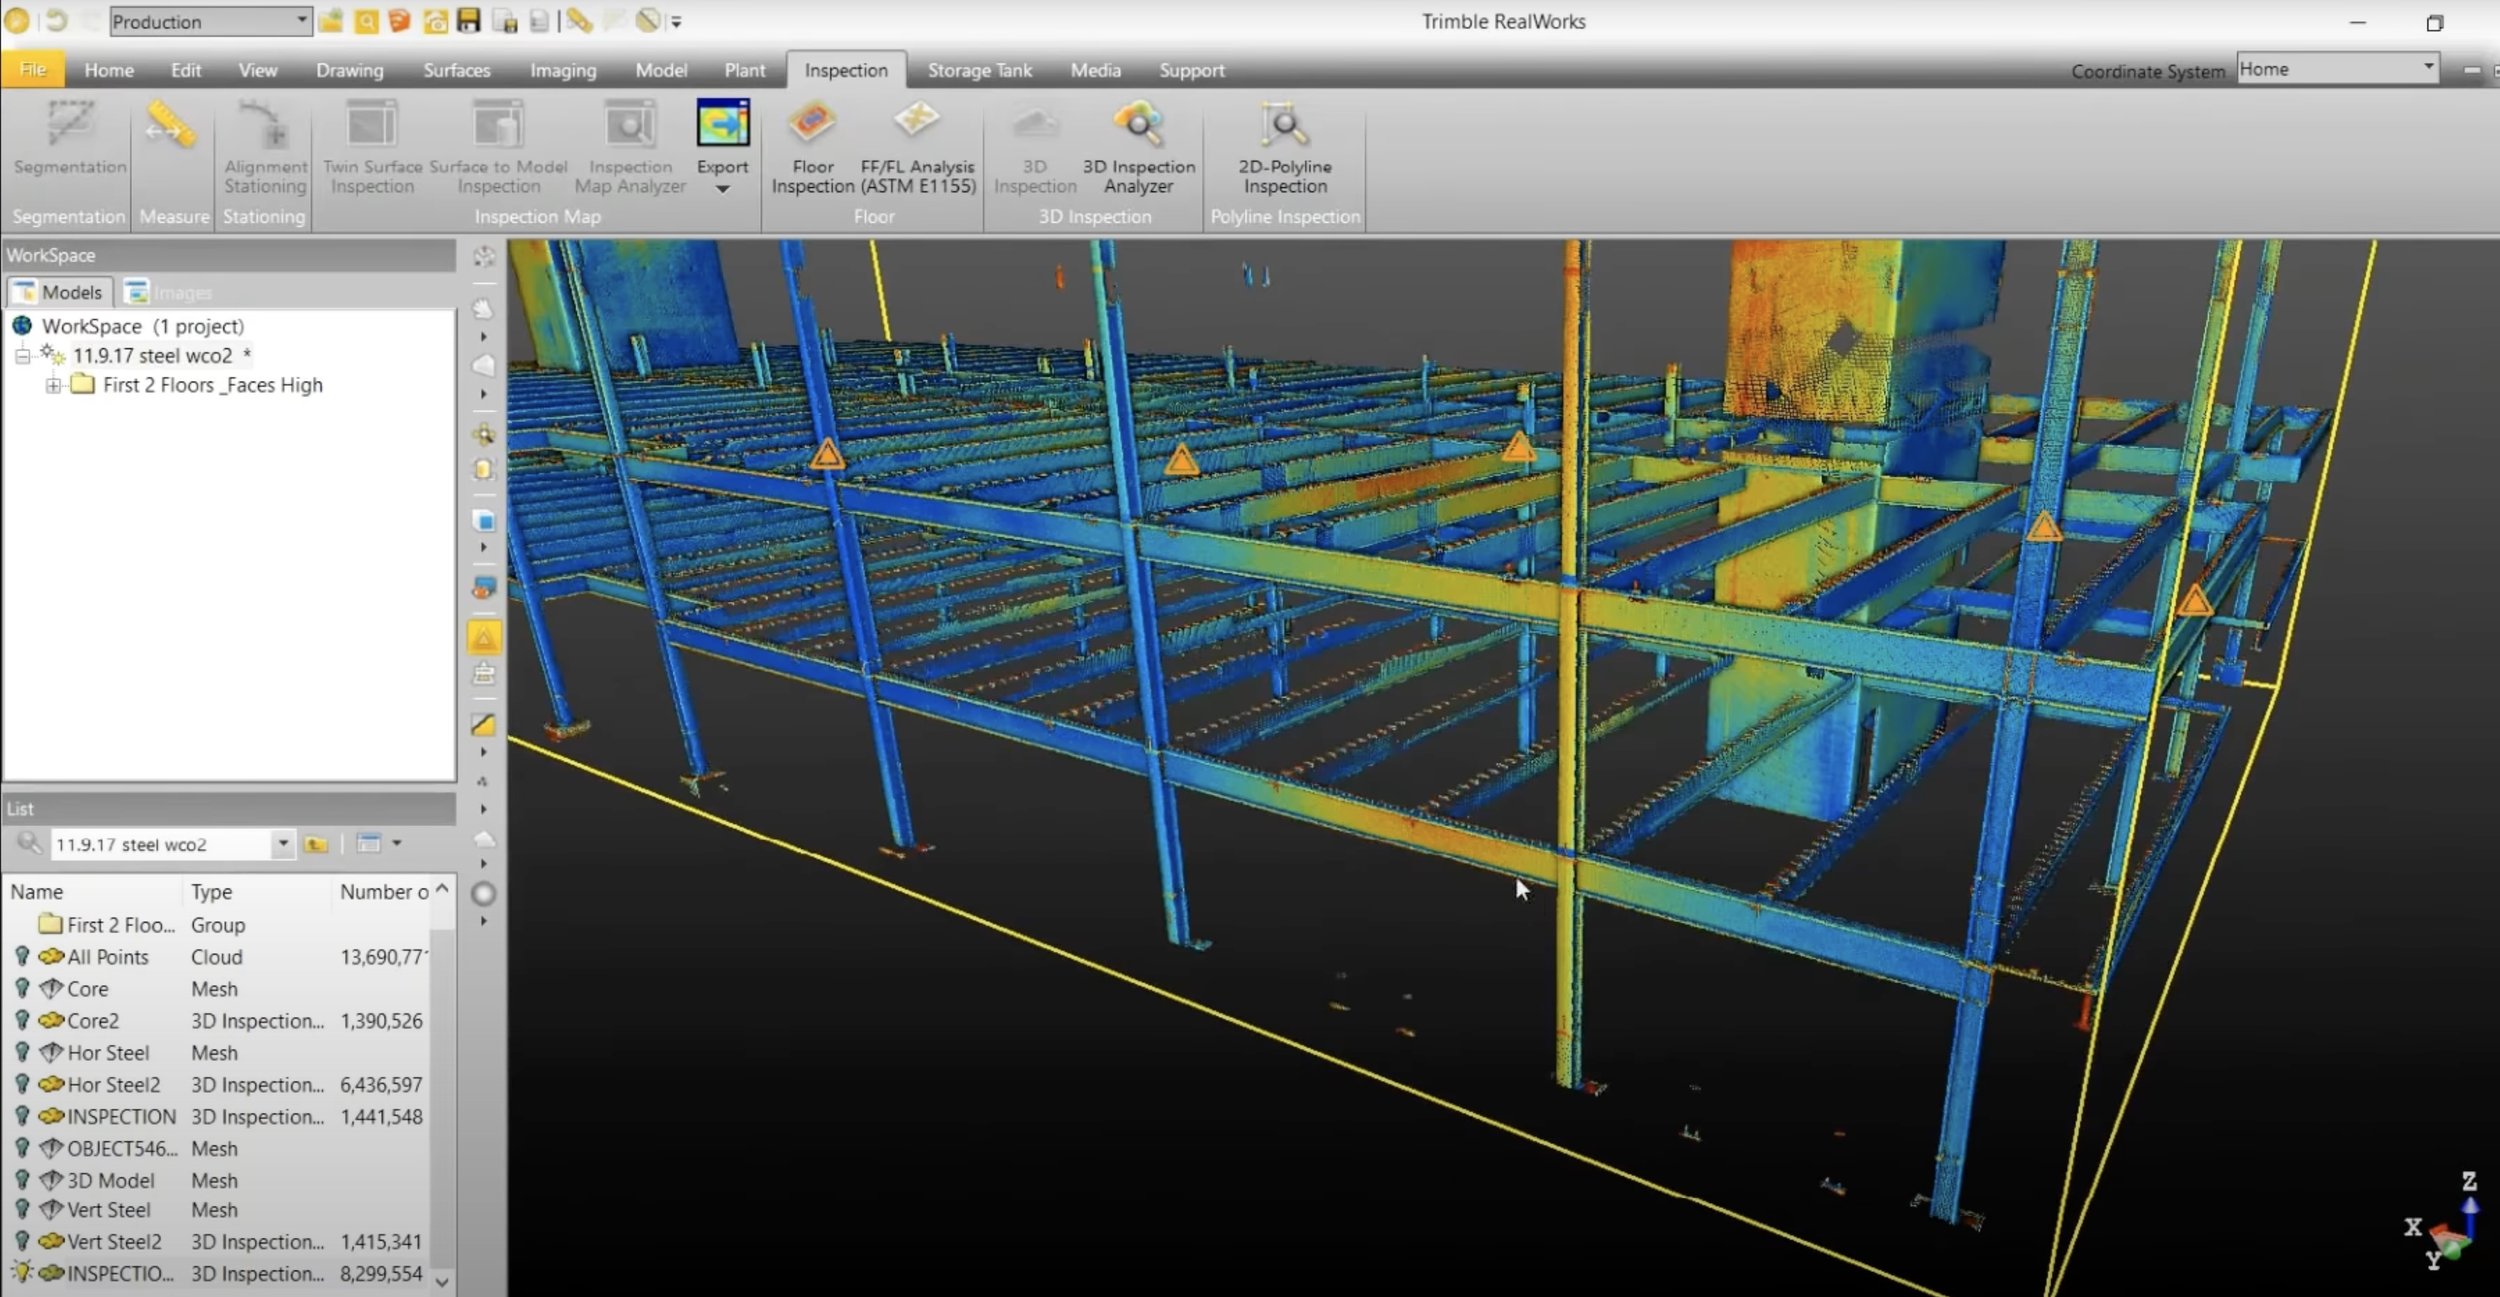Save the project from the quick access toolbar
Screen dimensions: 2500x1297
[469, 20]
